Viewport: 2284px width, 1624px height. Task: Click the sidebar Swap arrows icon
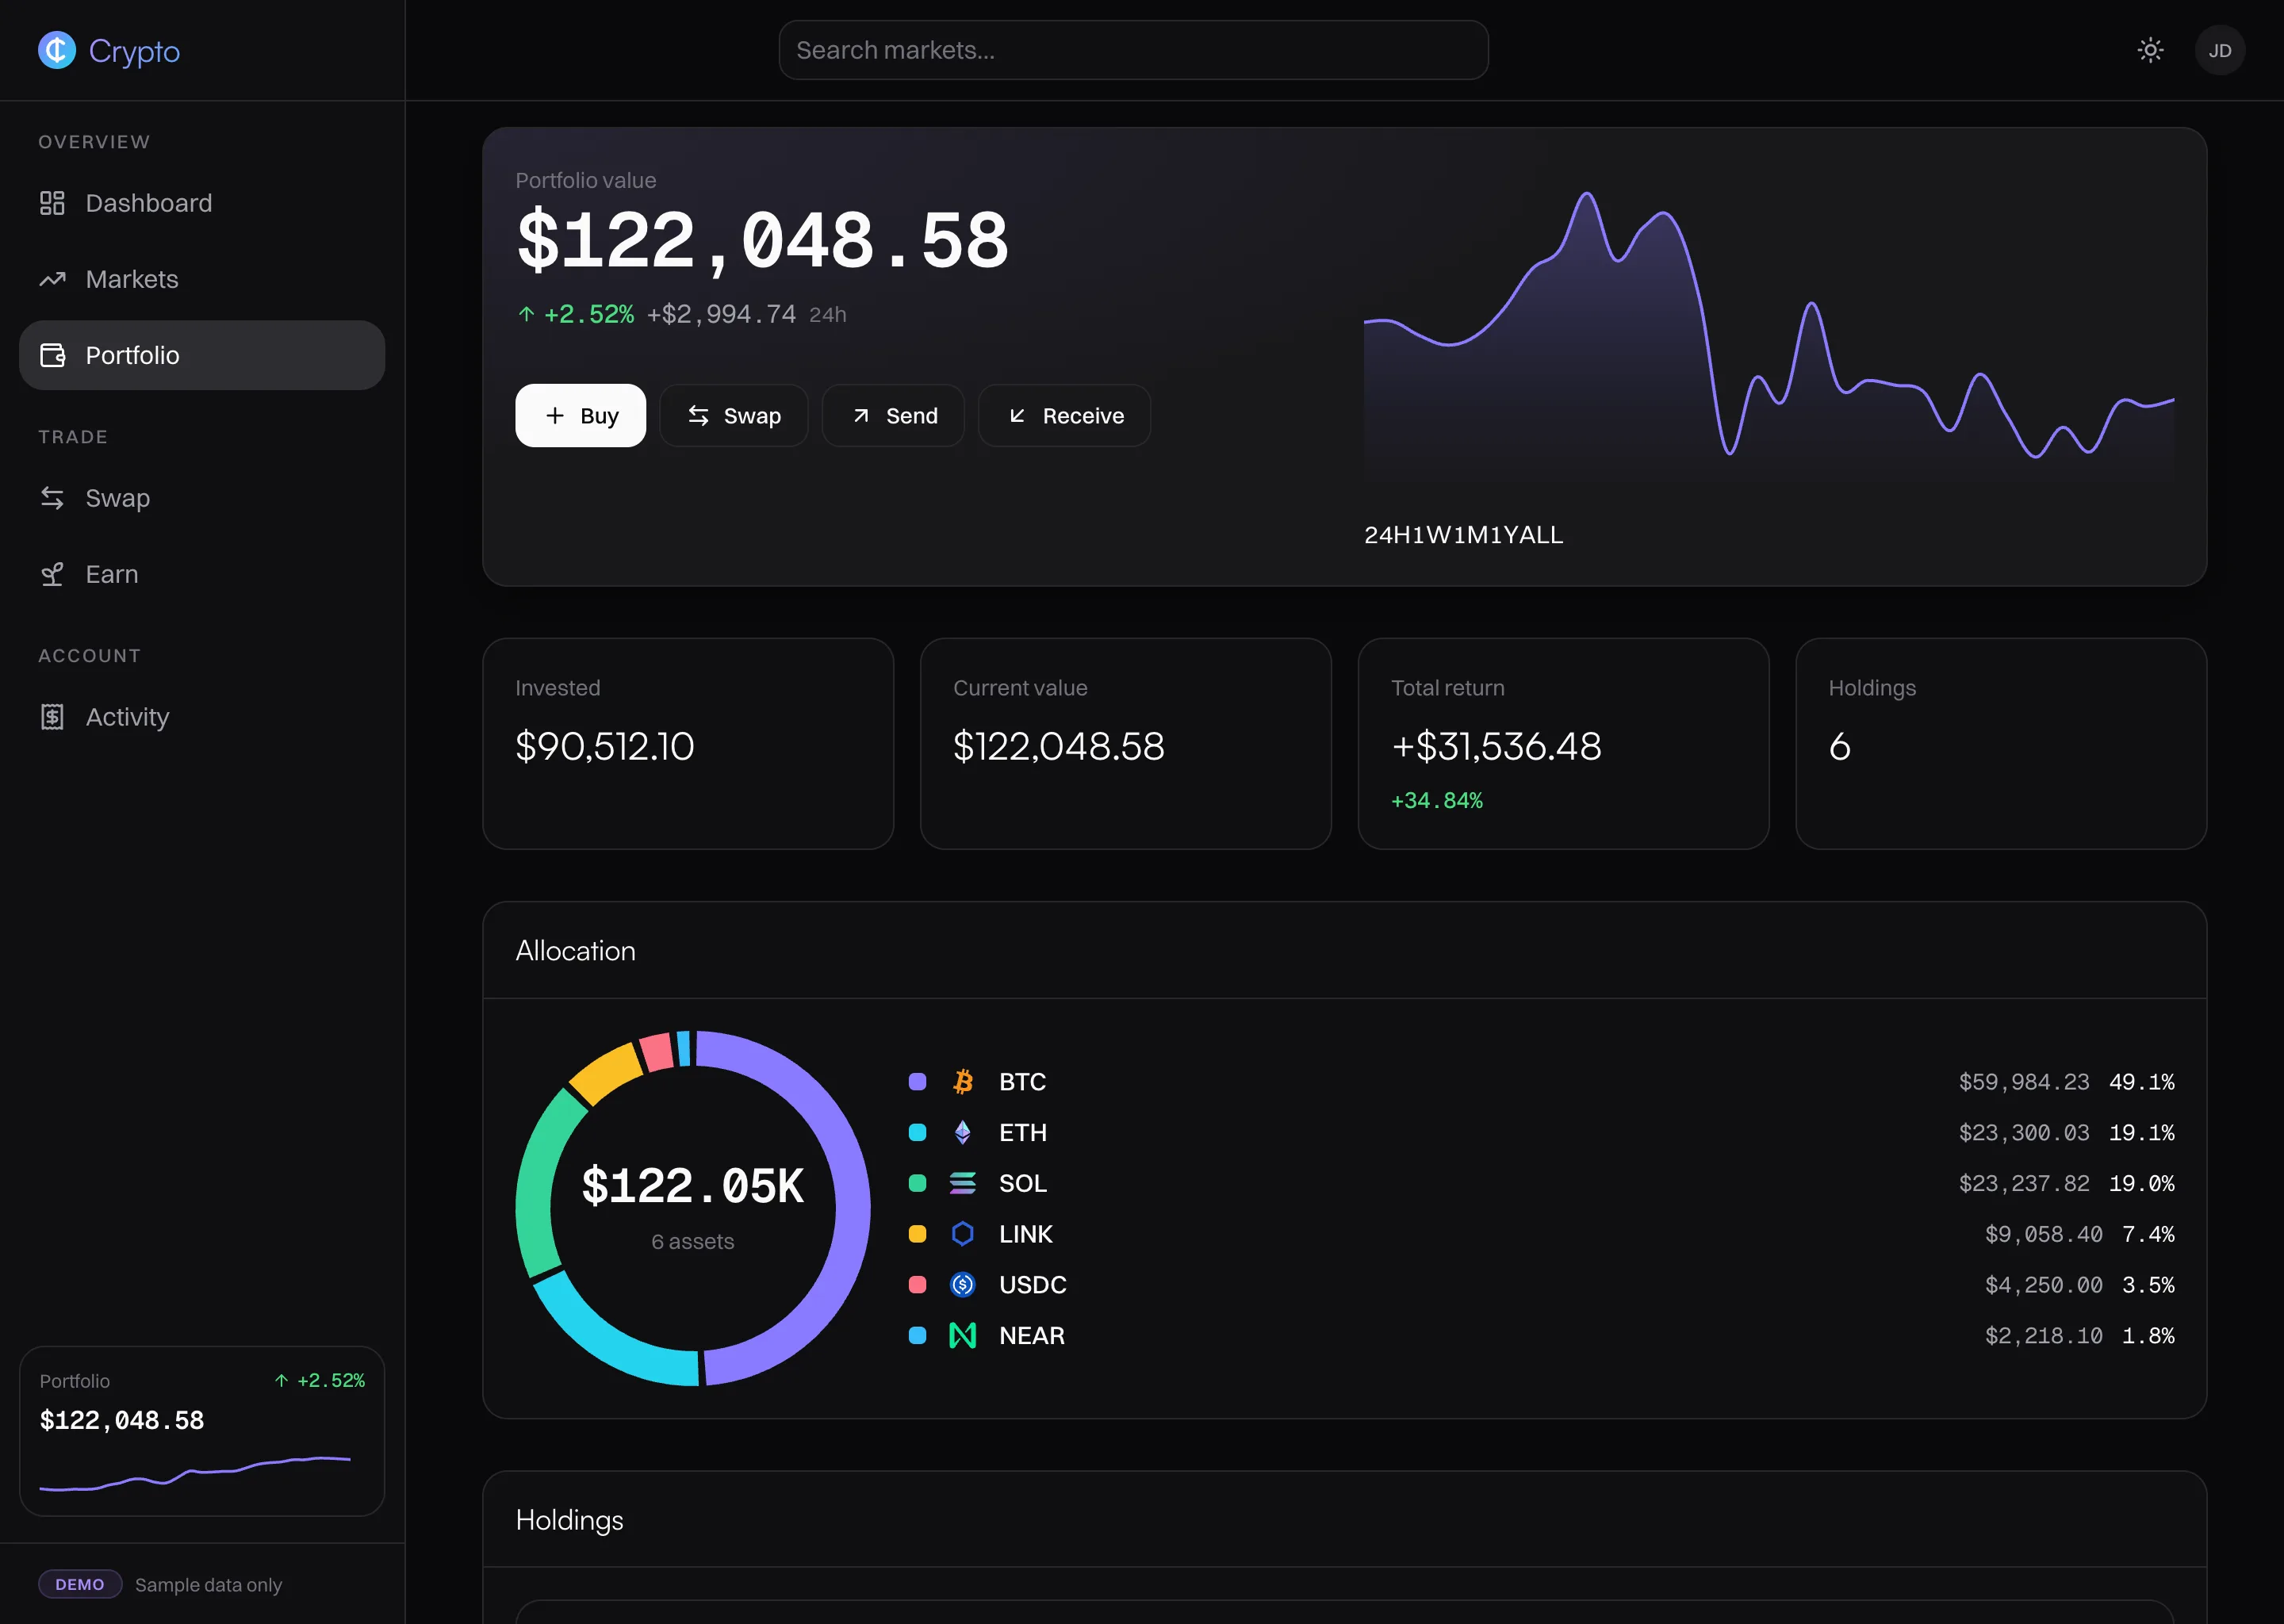pos(52,498)
